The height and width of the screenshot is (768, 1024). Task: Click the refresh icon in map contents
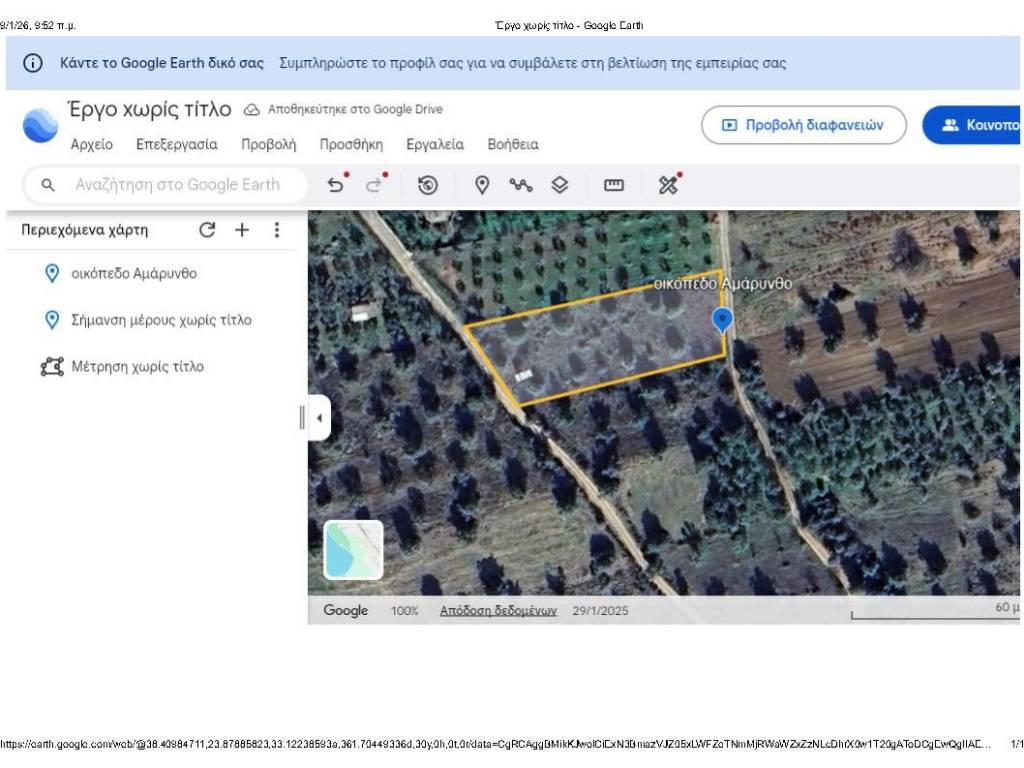coord(207,230)
